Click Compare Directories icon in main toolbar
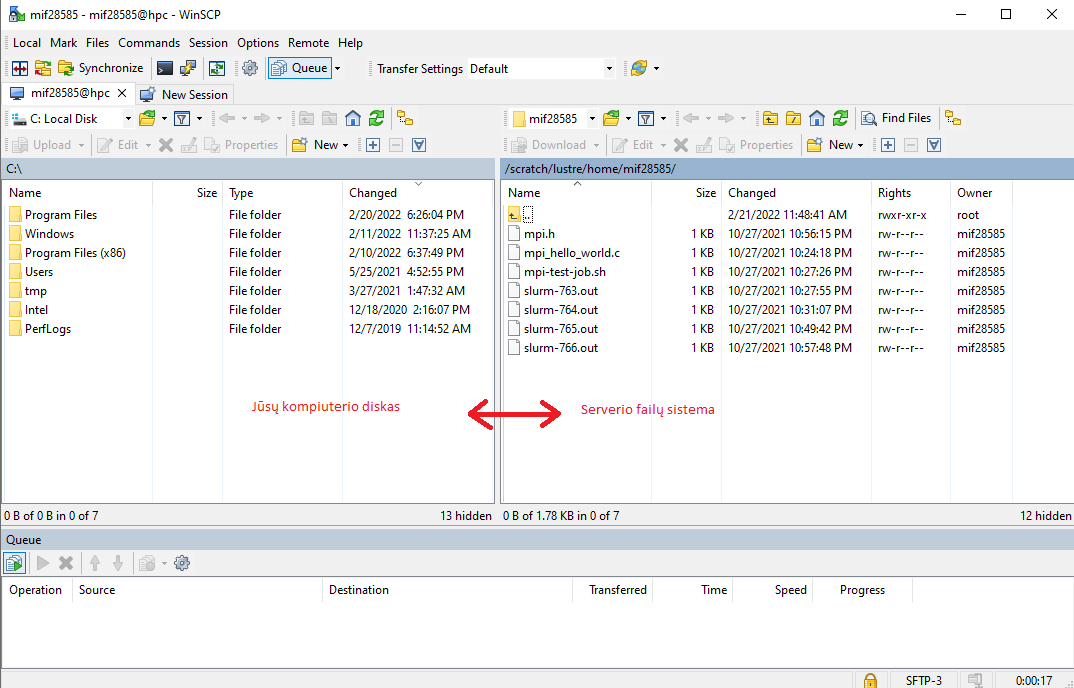 (x=19, y=69)
